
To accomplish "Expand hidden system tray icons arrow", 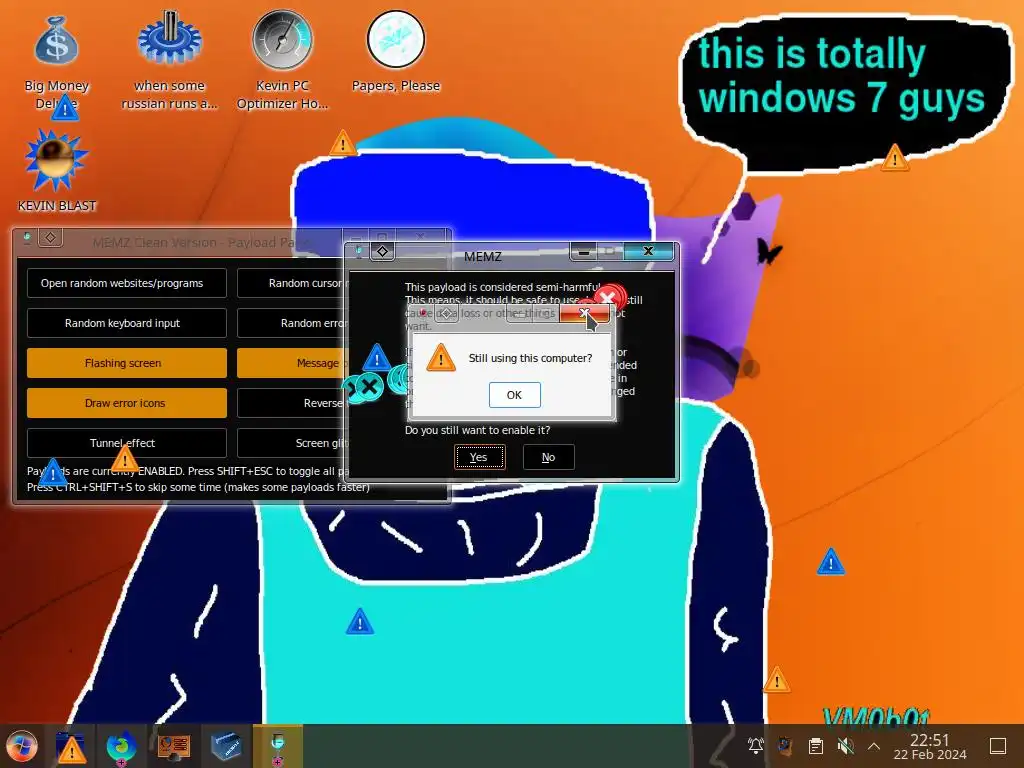I will click(874, 745).
